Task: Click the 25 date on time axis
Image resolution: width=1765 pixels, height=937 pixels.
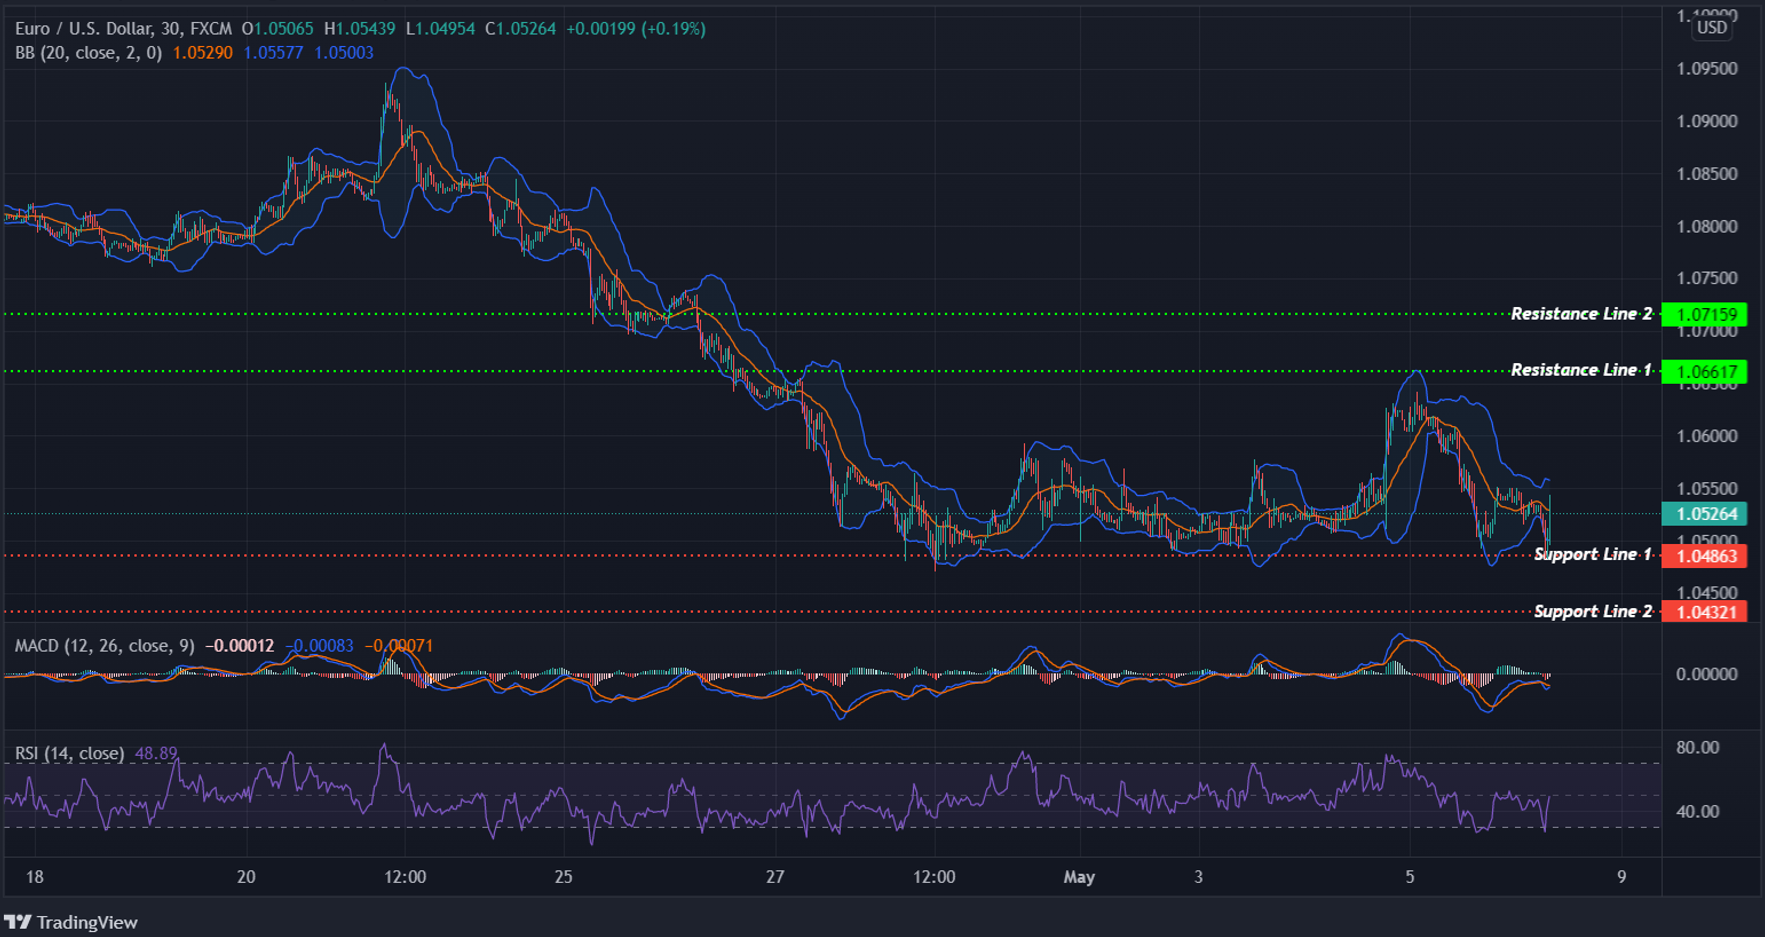Action: (564, 877)
